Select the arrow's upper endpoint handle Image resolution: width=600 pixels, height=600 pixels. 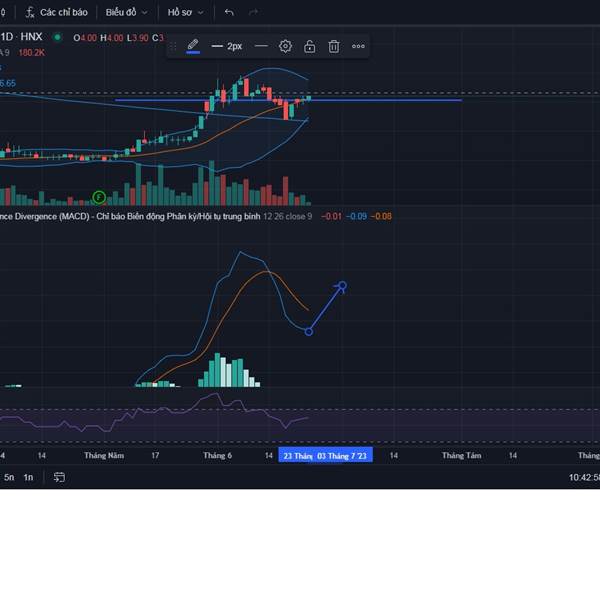[x=342, y=285]
